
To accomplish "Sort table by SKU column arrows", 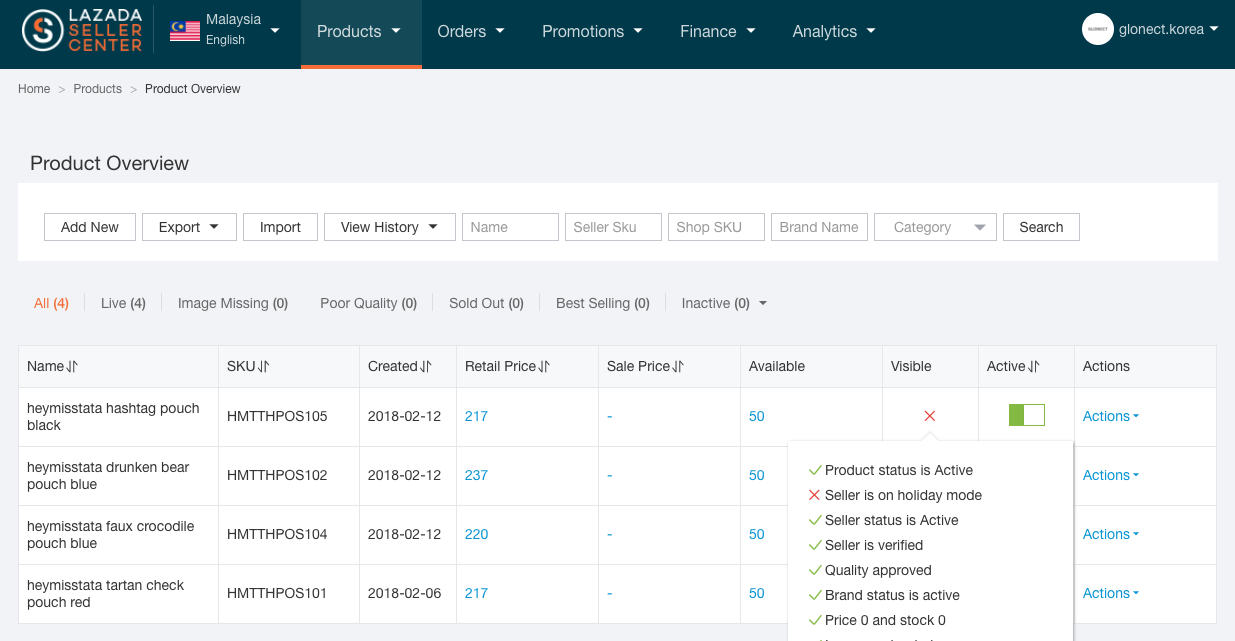I will coord(264,366).
